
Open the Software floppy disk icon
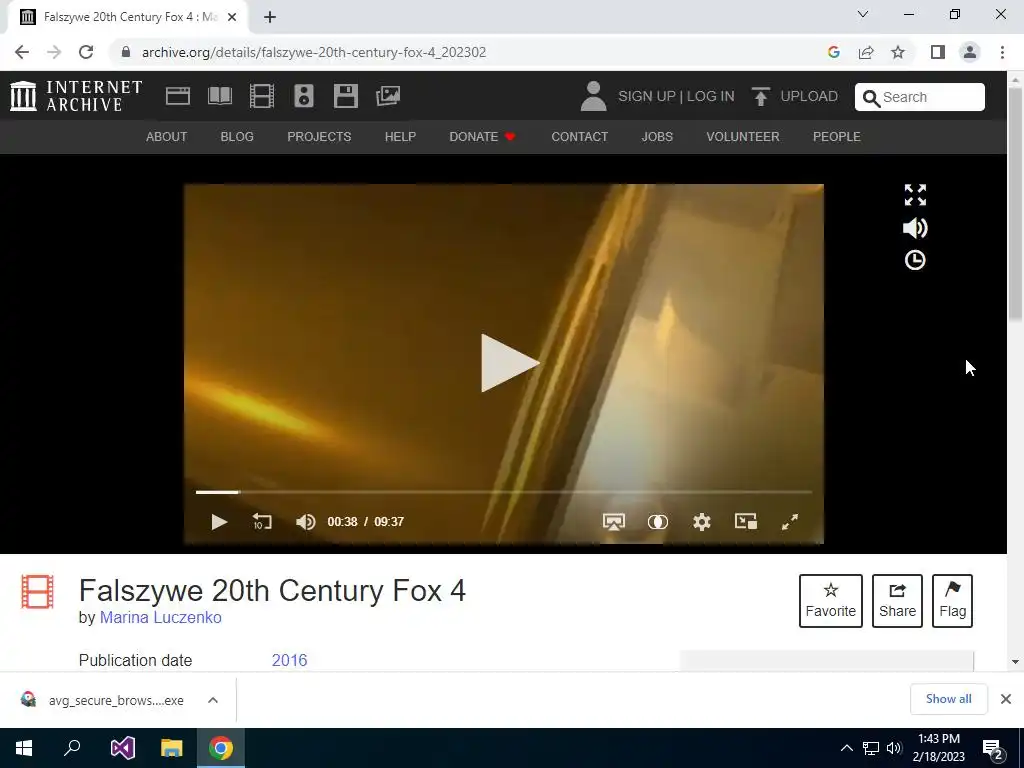point(345,96)
